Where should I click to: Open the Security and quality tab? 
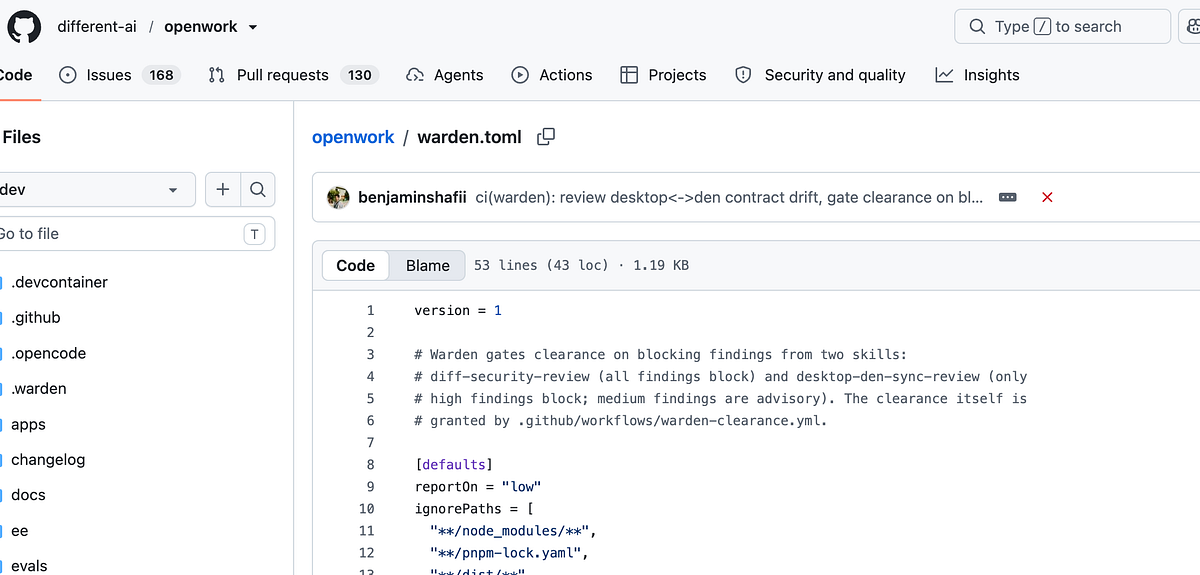pos(820,75)
